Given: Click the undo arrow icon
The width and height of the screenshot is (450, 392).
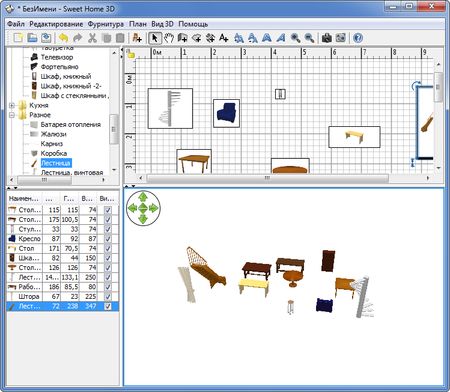Looking at the screenshot, I should point(63,38).
